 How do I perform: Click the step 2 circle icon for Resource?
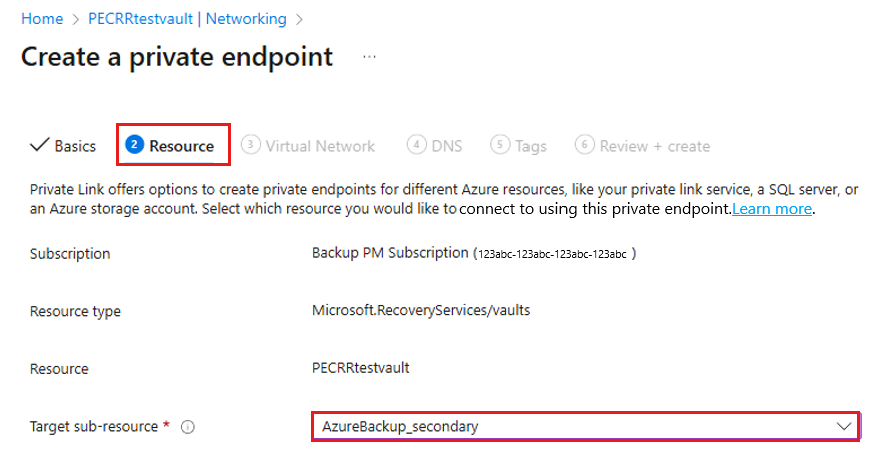[x=134, y=145]
